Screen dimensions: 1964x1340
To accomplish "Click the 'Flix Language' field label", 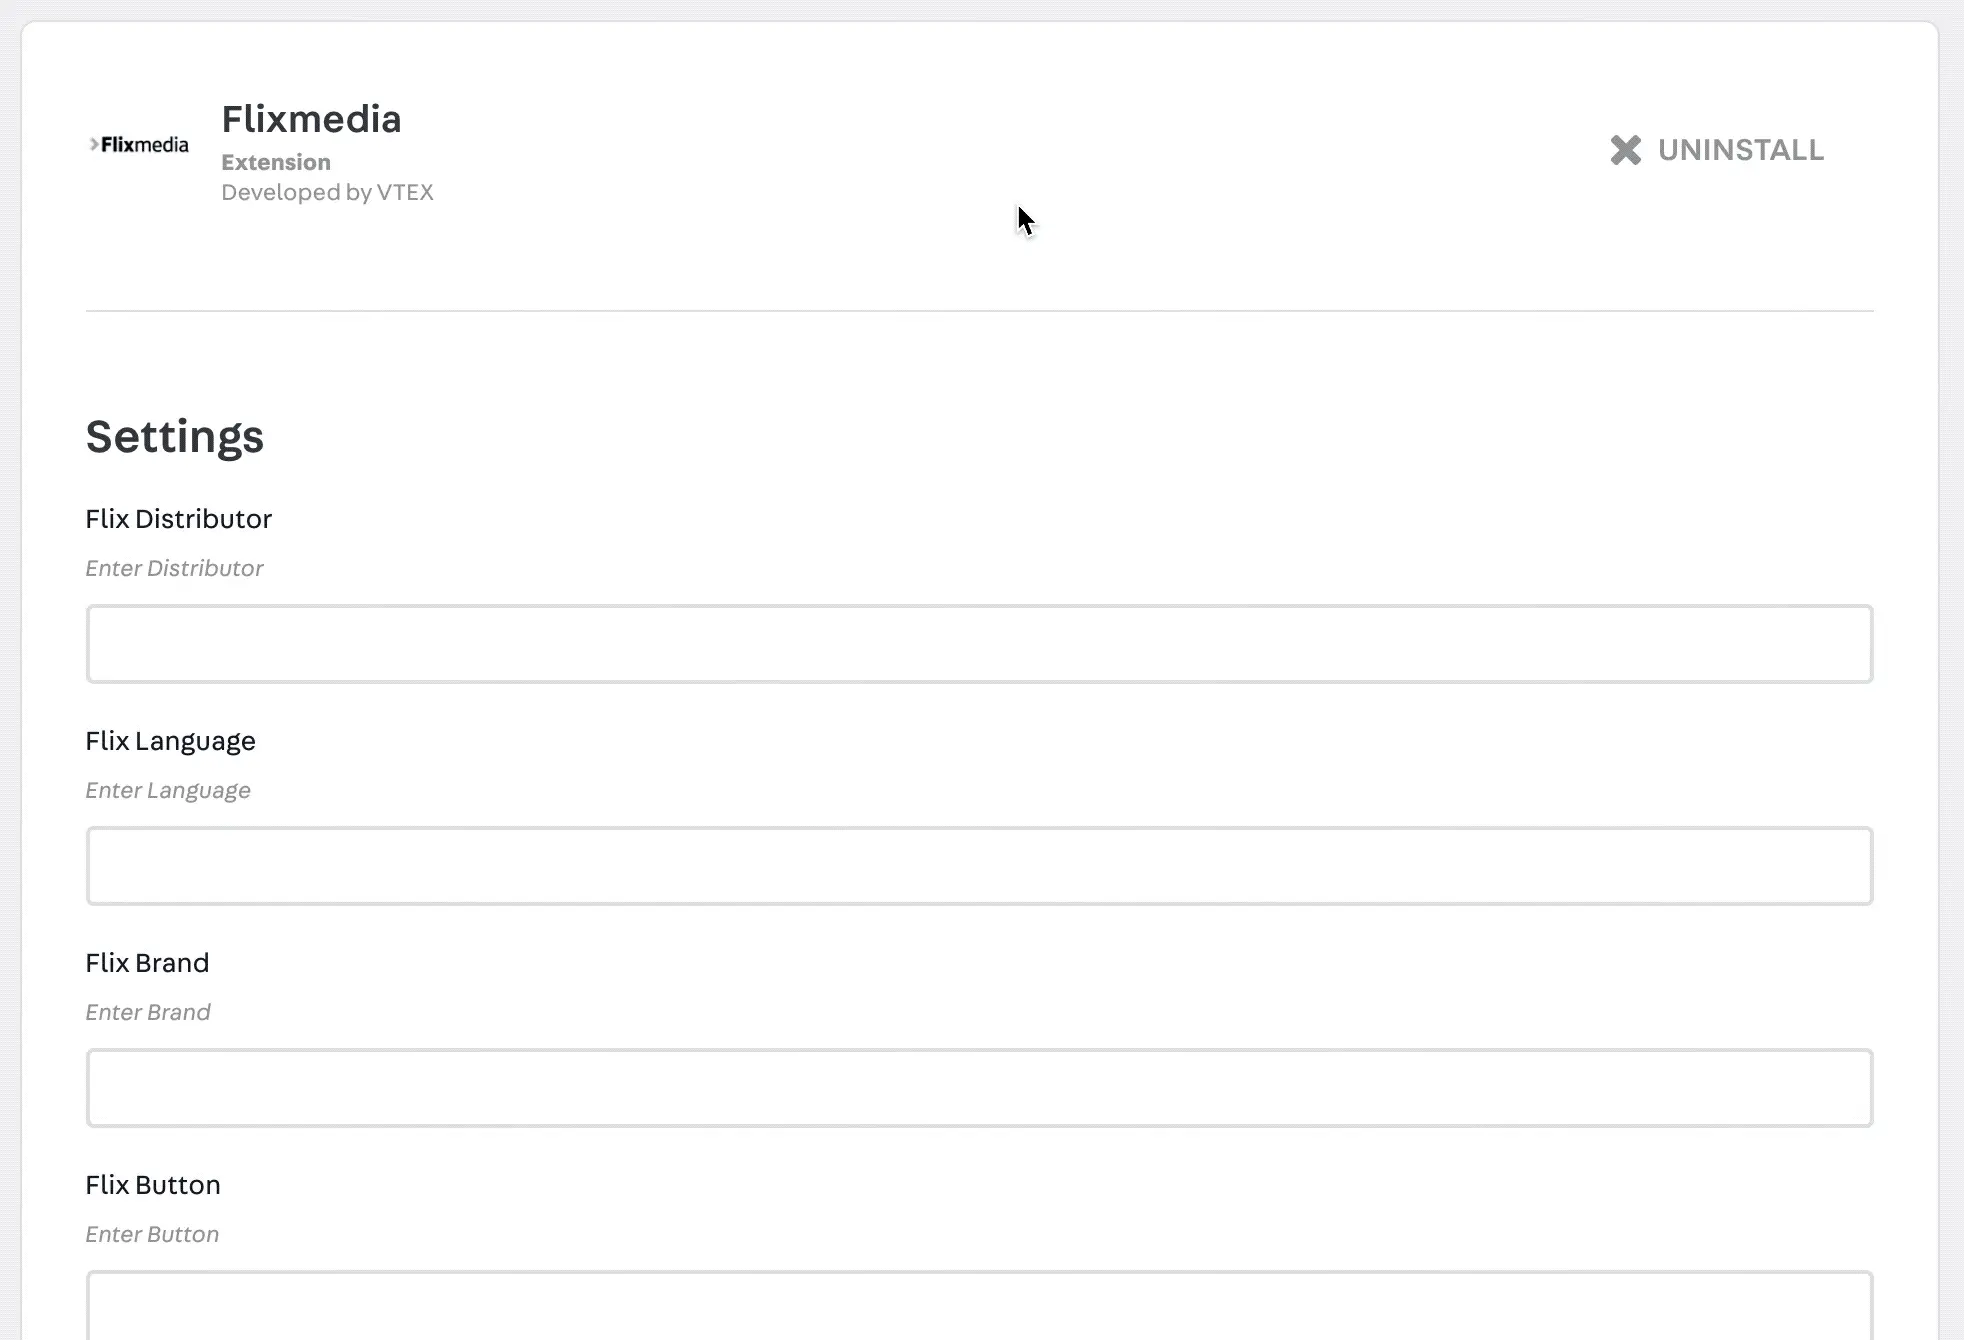I will (x=170, y=741).
